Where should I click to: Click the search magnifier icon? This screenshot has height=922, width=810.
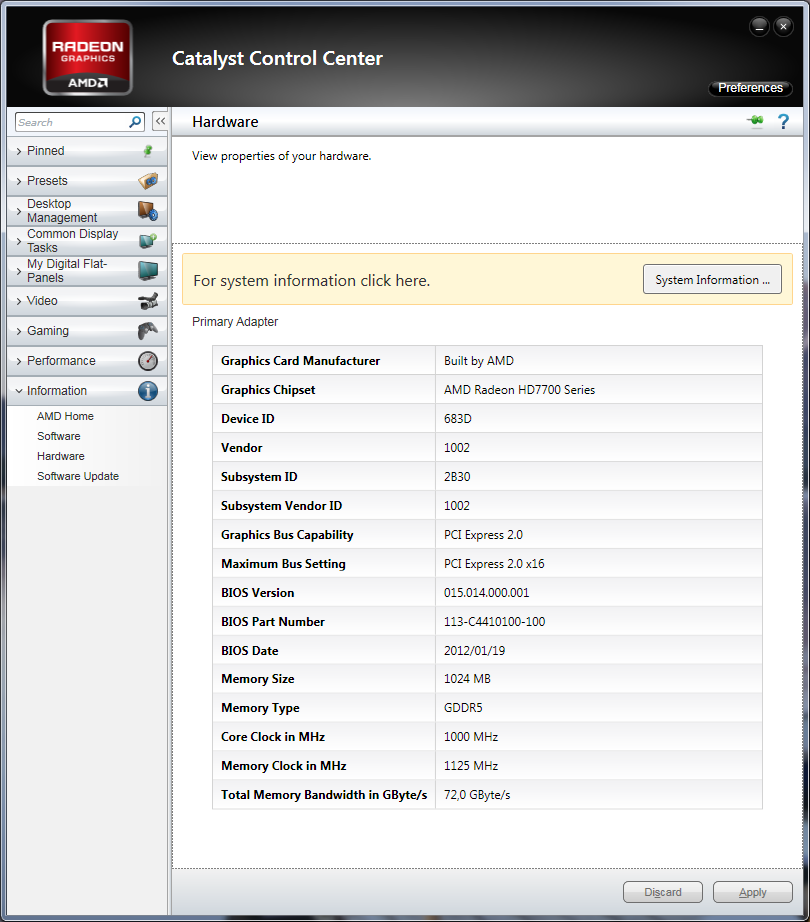point(135,122)
